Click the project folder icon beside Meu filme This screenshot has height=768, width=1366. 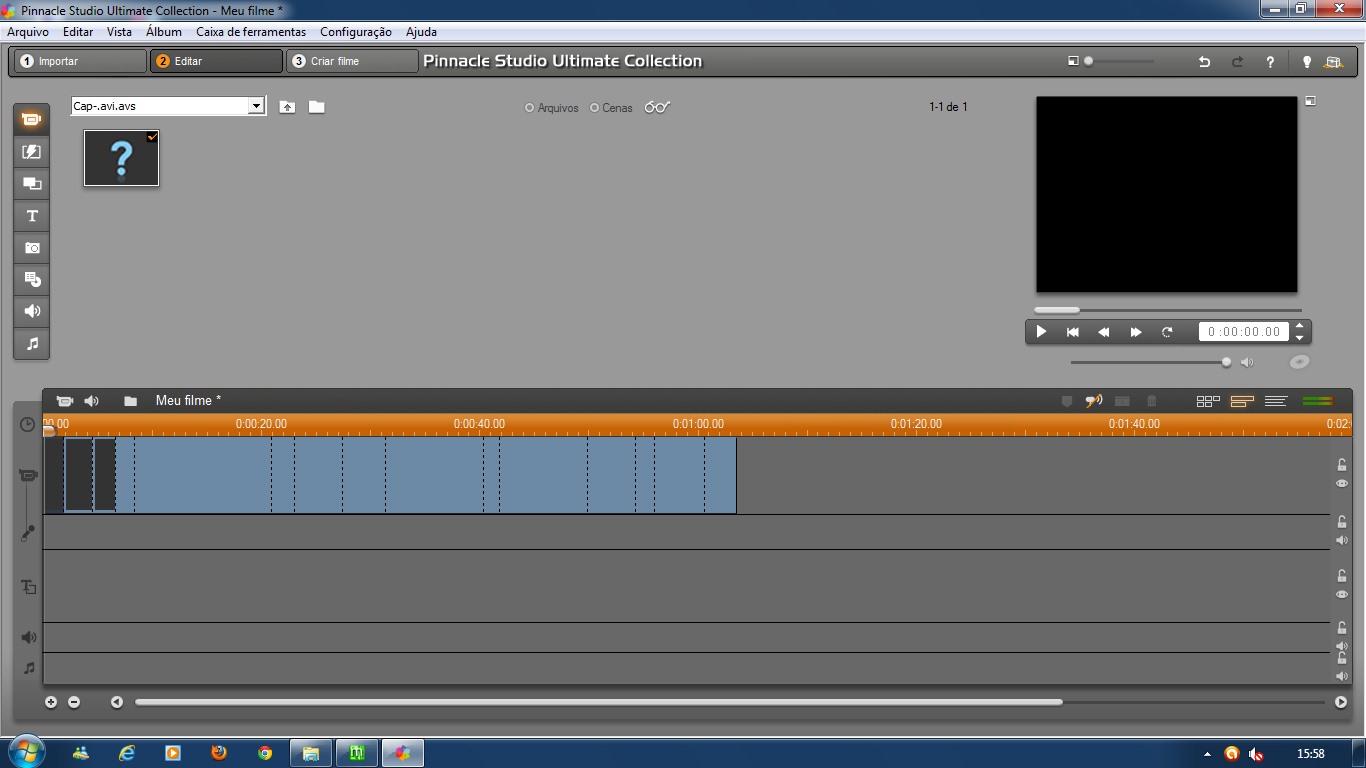point(130,400)
